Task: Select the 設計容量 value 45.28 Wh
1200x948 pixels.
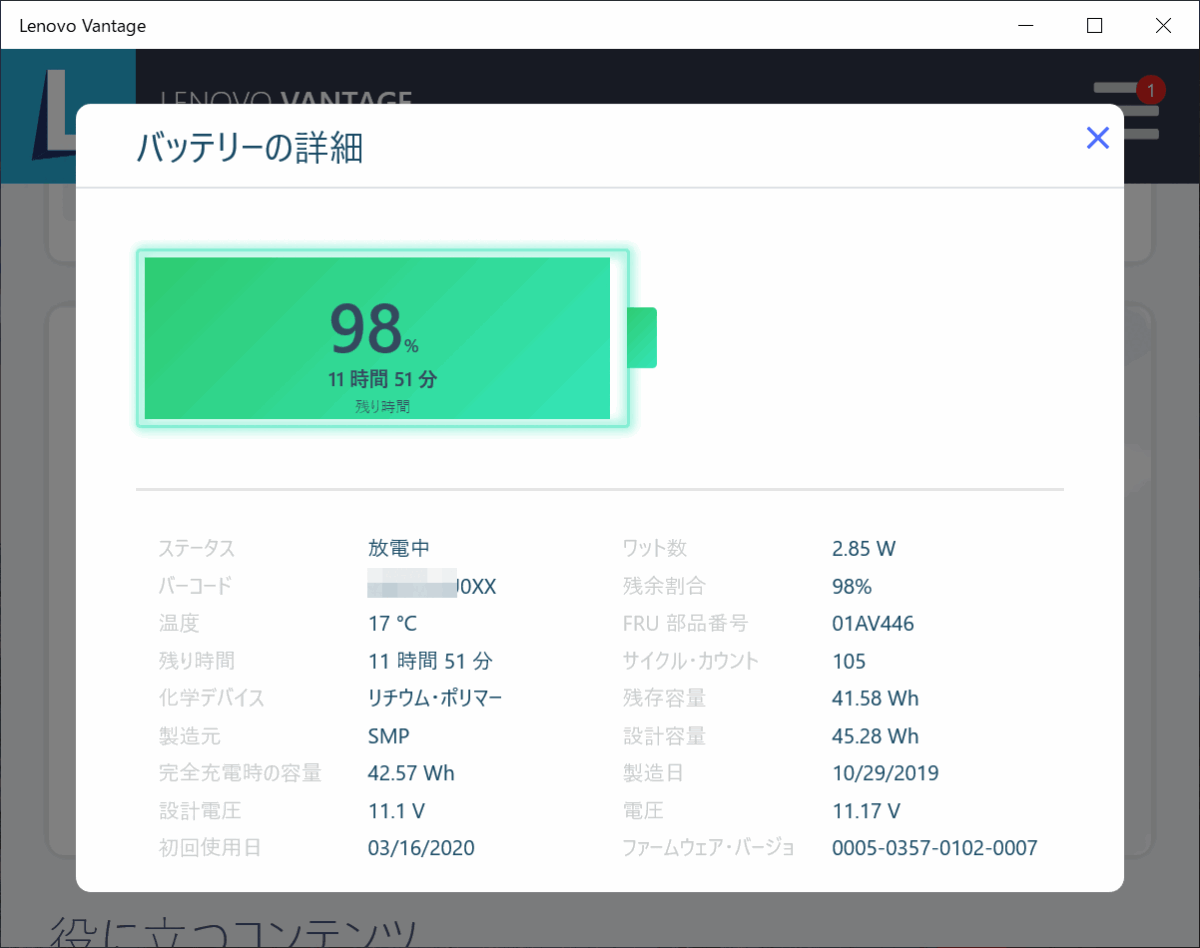Action: click(875, 736)
